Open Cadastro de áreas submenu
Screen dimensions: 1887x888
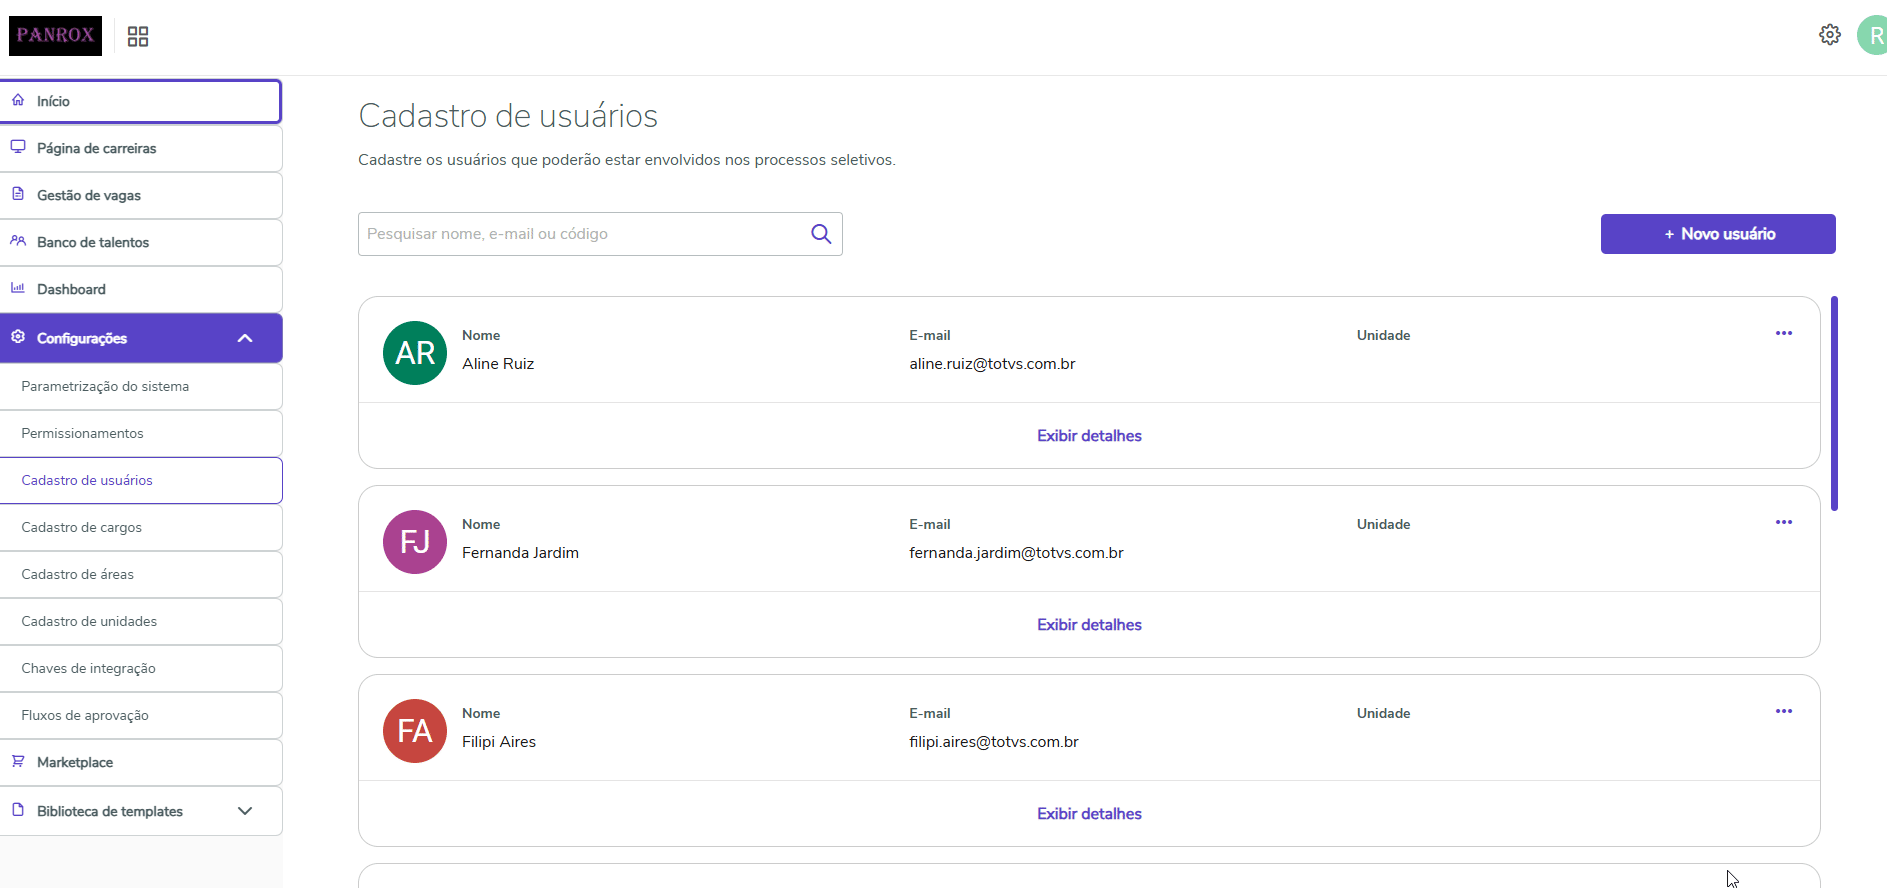tap(141, 574)
